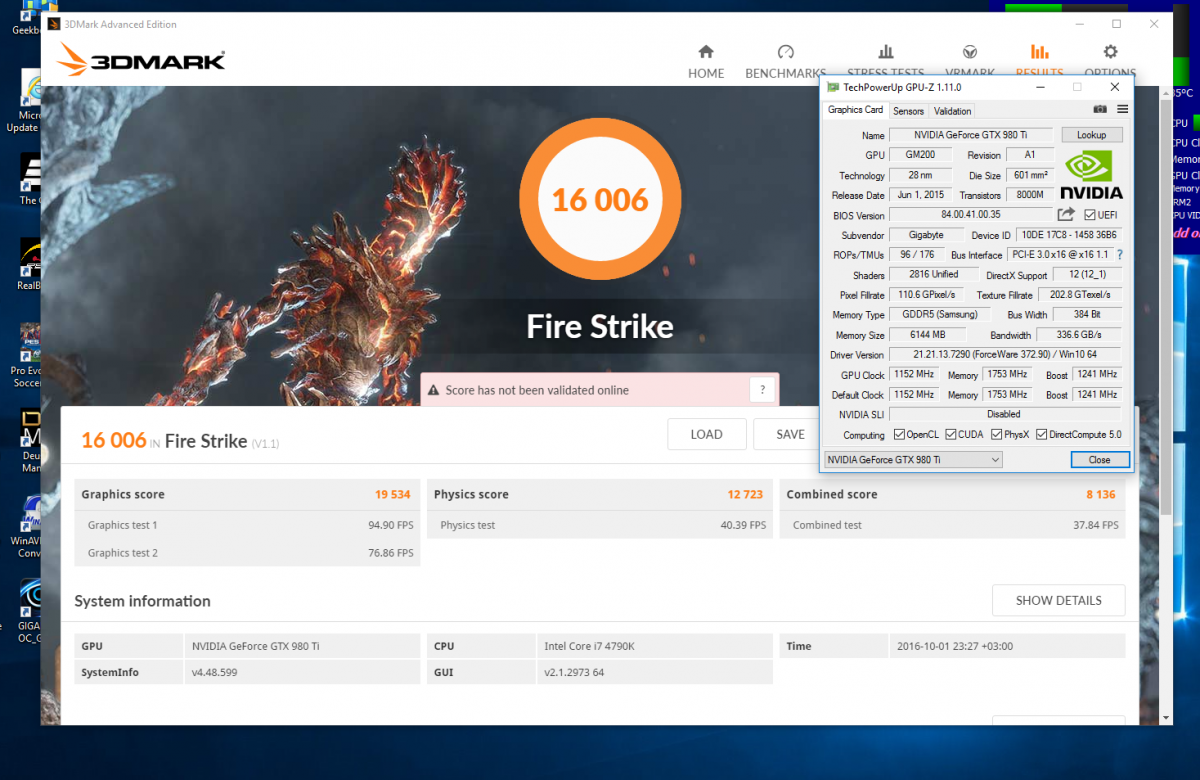Open the WinAVI Converter desktop shortcut

(x=26, y=525)
